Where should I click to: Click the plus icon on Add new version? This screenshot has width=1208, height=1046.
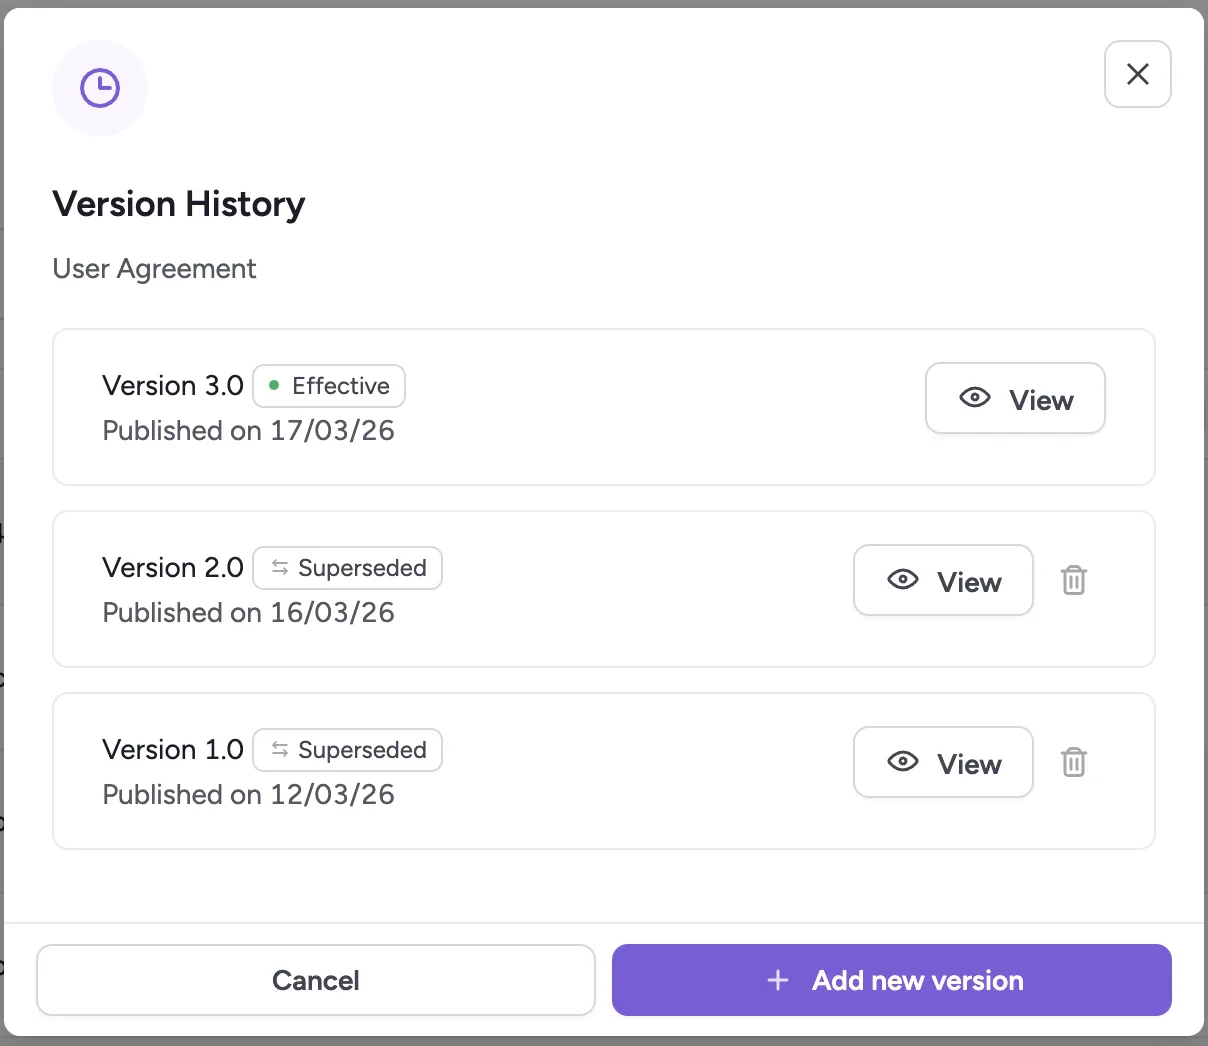click(778, 980)
